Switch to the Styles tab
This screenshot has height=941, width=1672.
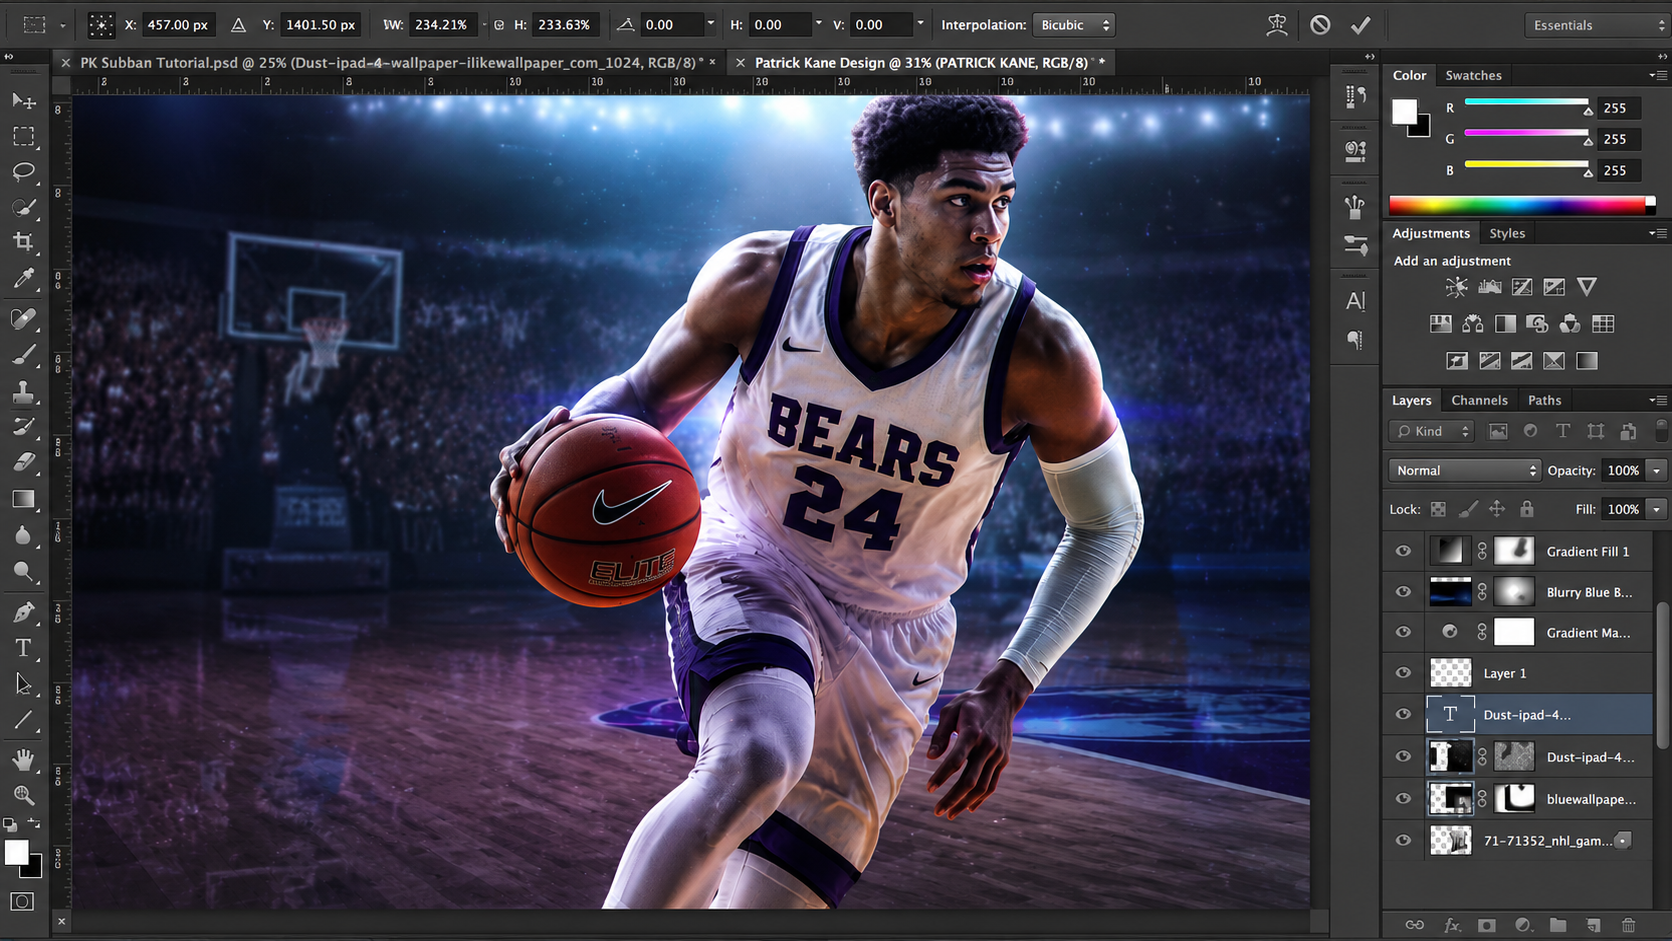pos(1507,233)
